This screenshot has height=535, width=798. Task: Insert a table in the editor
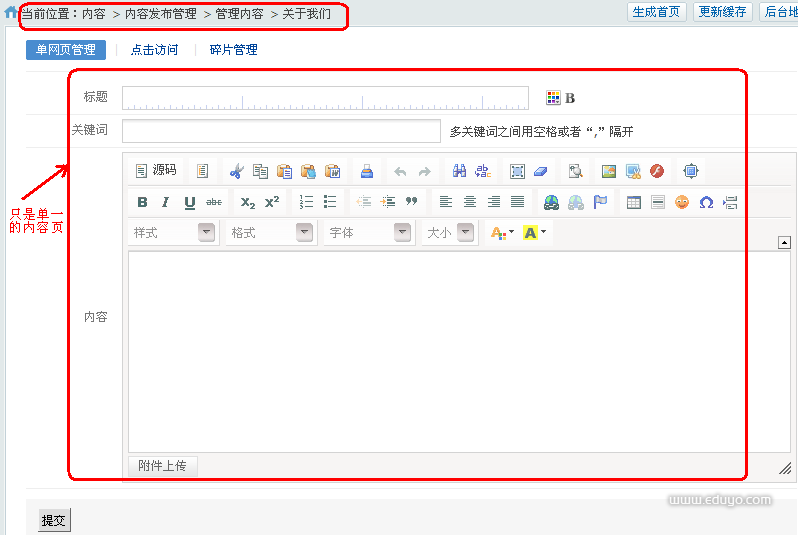[x=634, y=202]
